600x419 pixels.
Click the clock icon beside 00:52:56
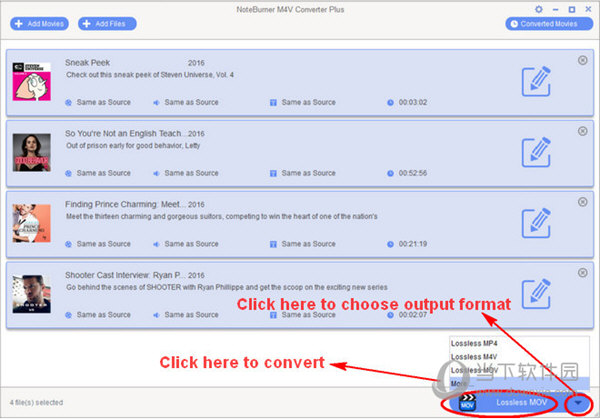click(x=390, y=173)
